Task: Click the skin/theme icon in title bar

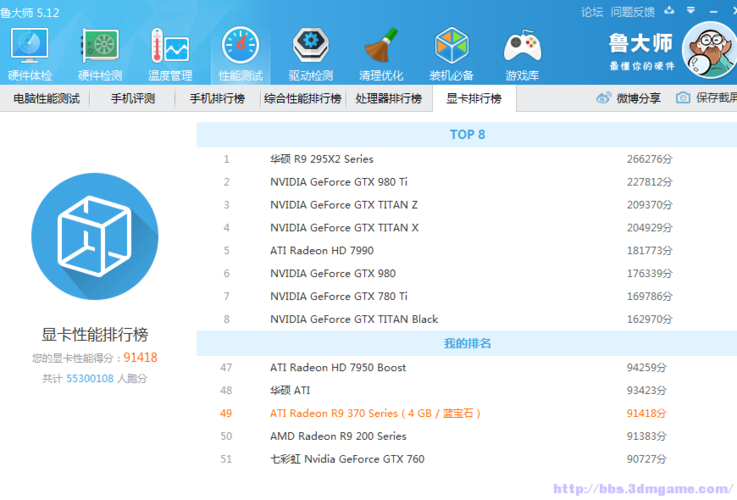Action: 669,10
